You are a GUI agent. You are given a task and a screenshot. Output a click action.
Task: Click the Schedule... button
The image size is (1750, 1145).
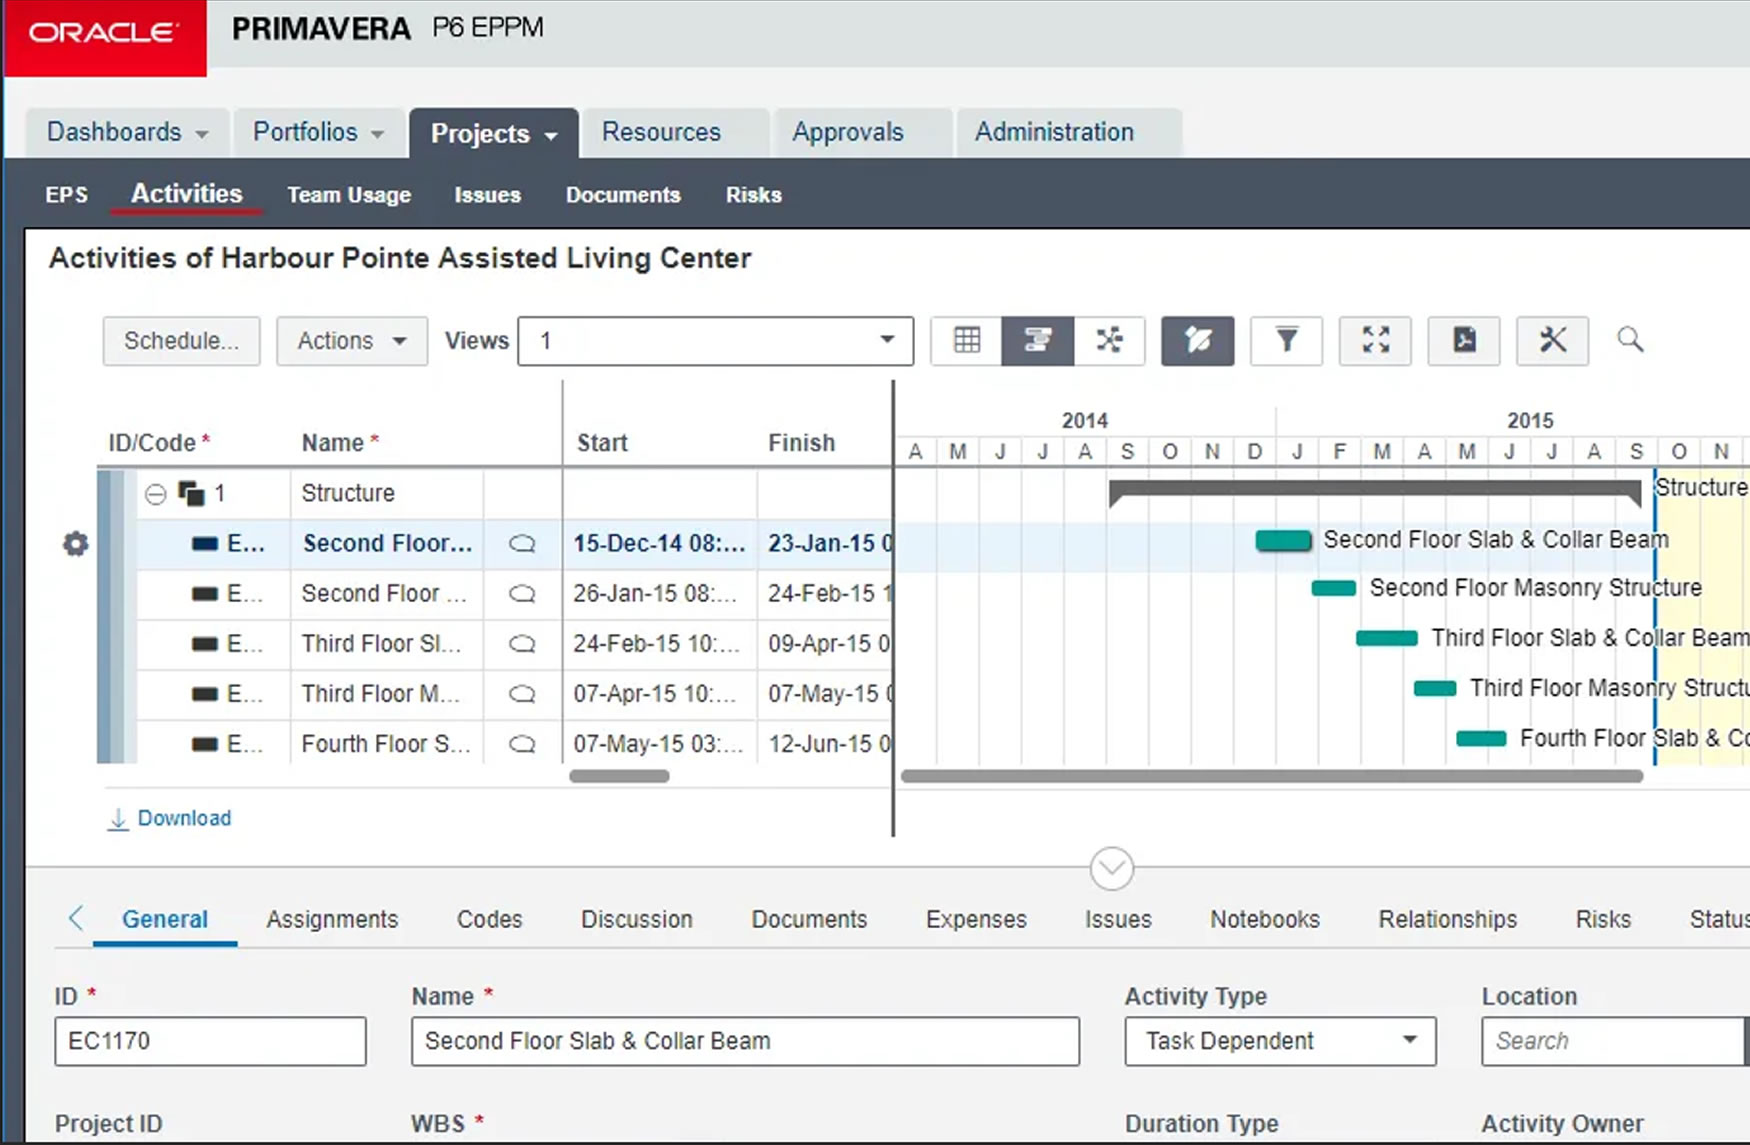[x=181, y=341]
